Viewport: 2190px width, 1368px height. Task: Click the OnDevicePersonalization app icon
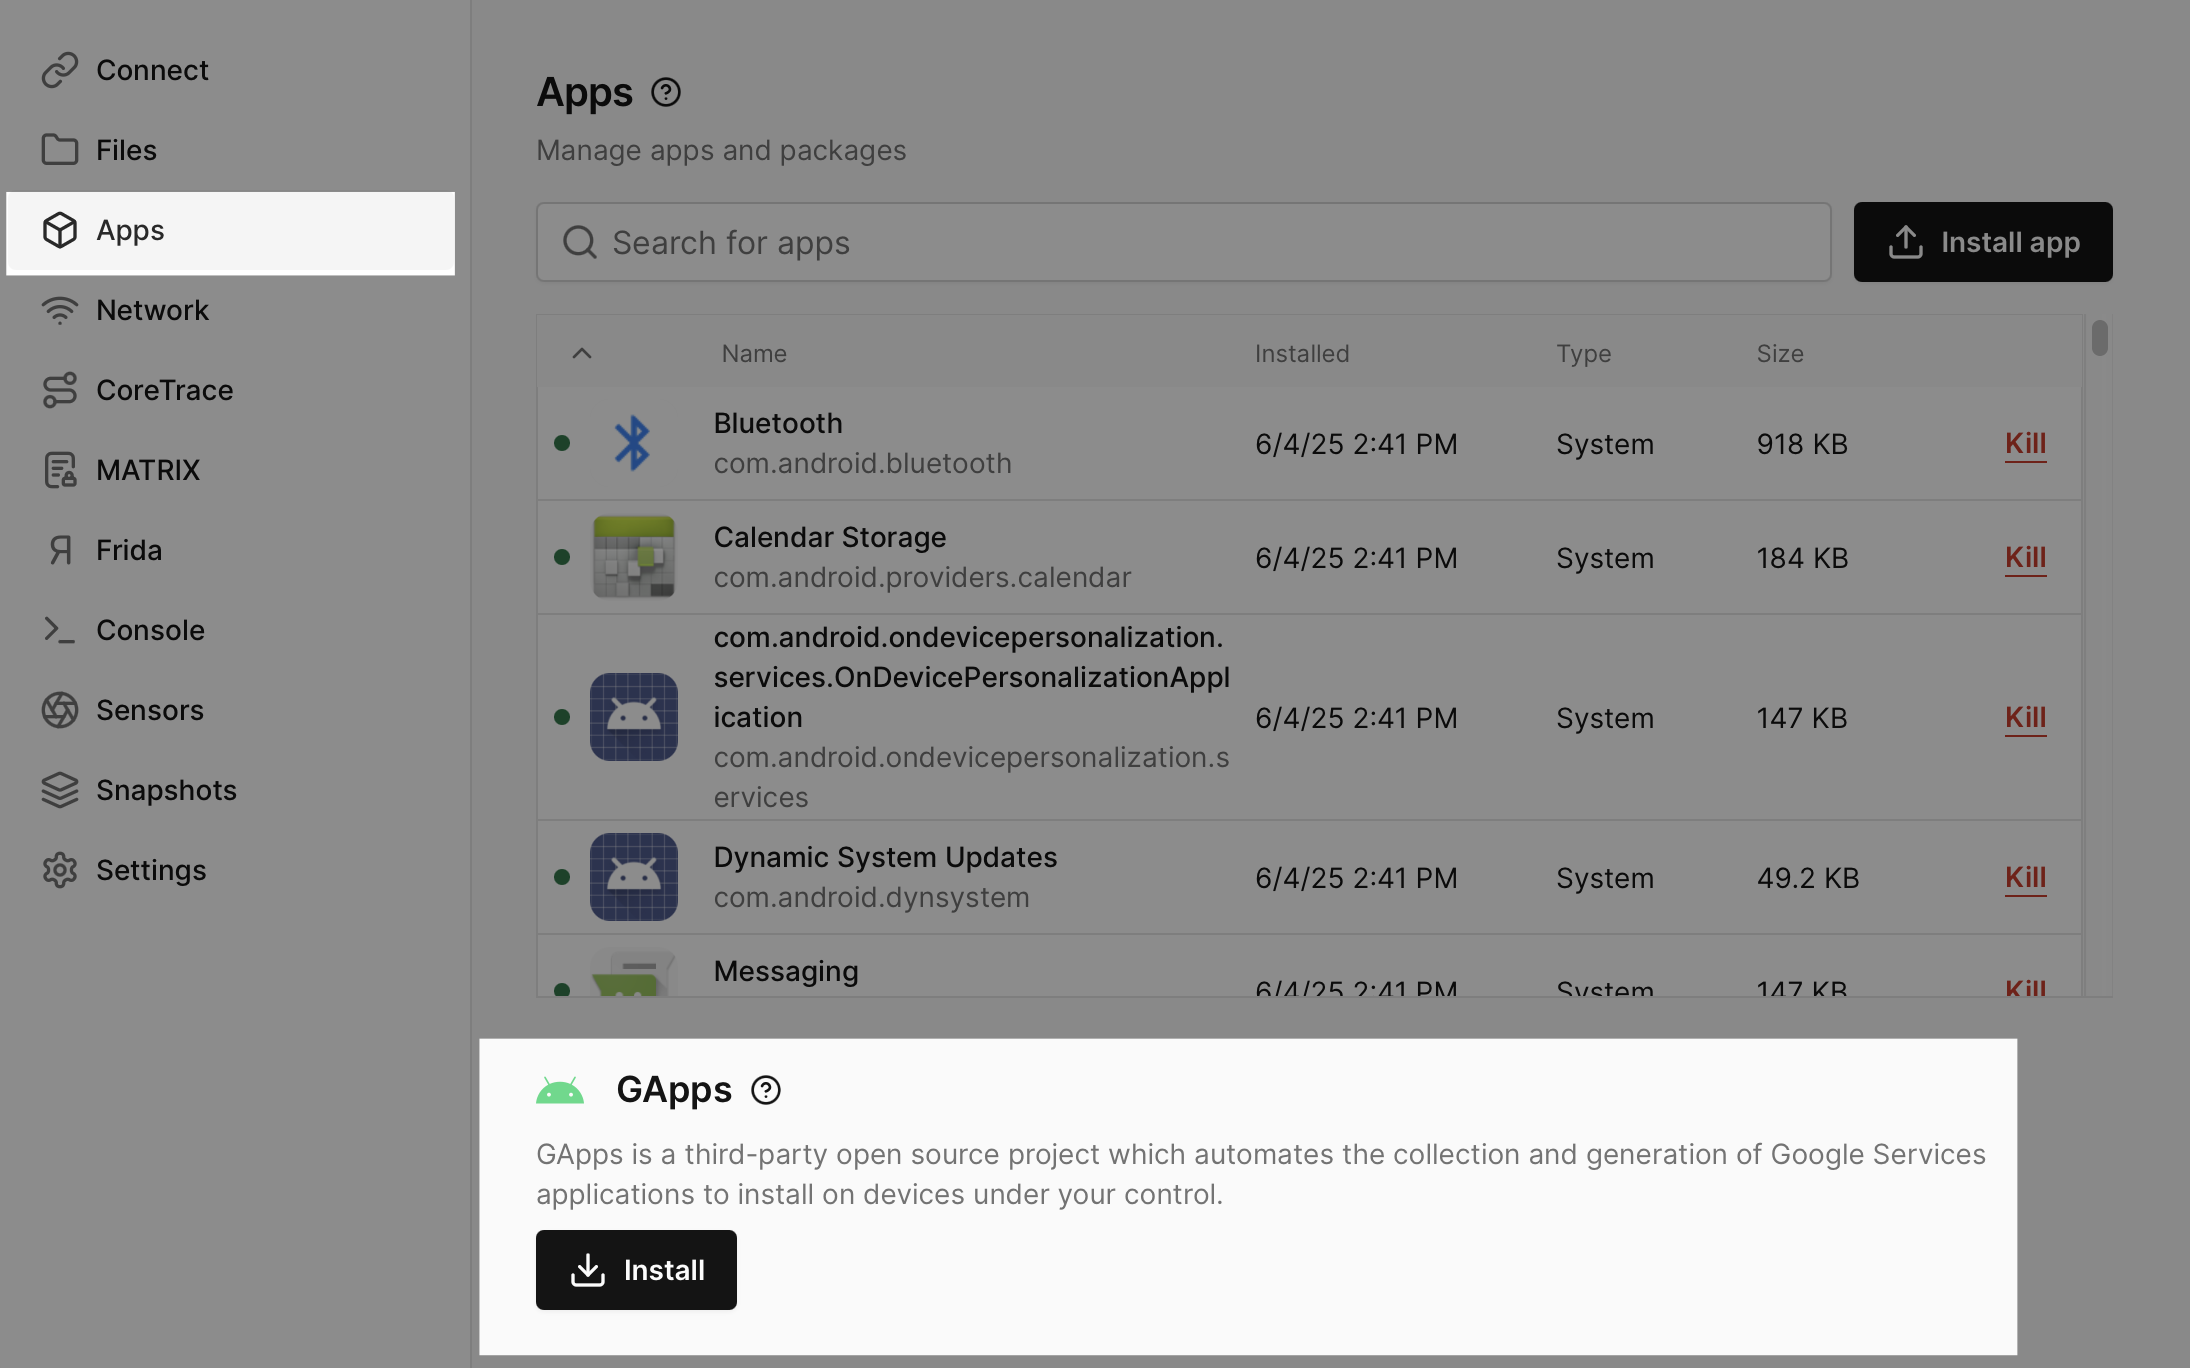tap(634, 717)
